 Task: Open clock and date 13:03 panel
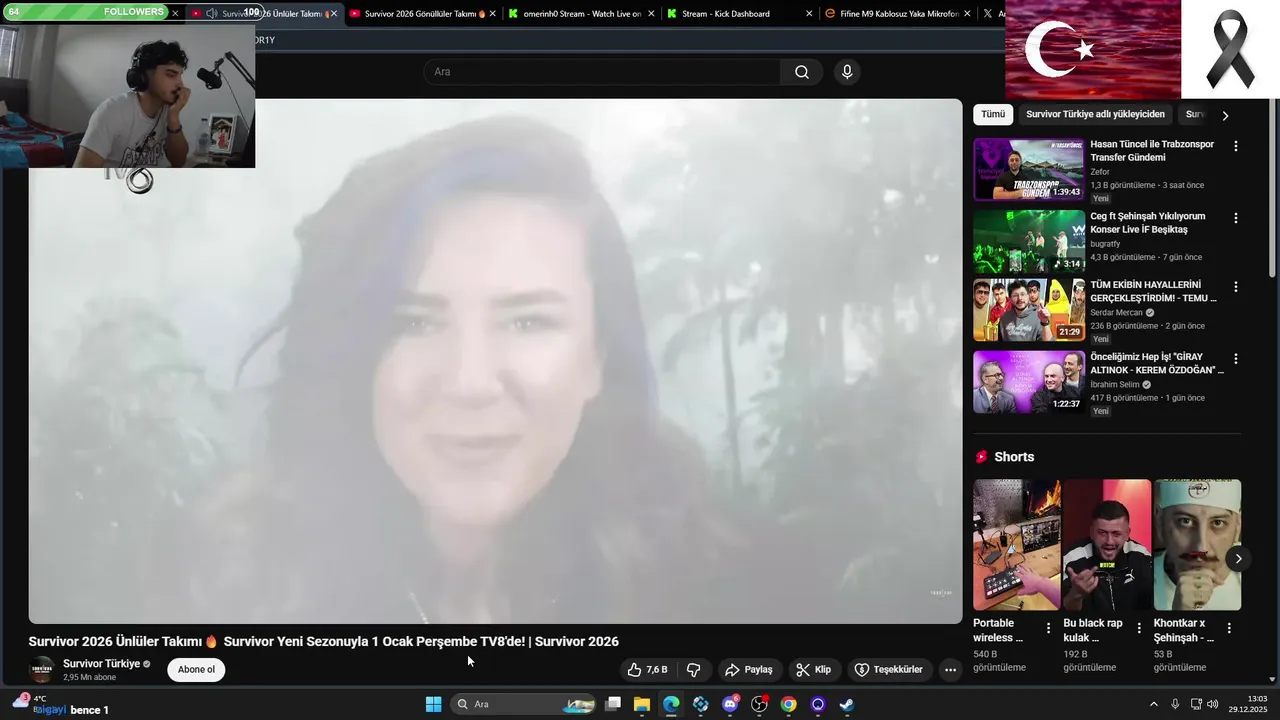[x=1248, y=704]
